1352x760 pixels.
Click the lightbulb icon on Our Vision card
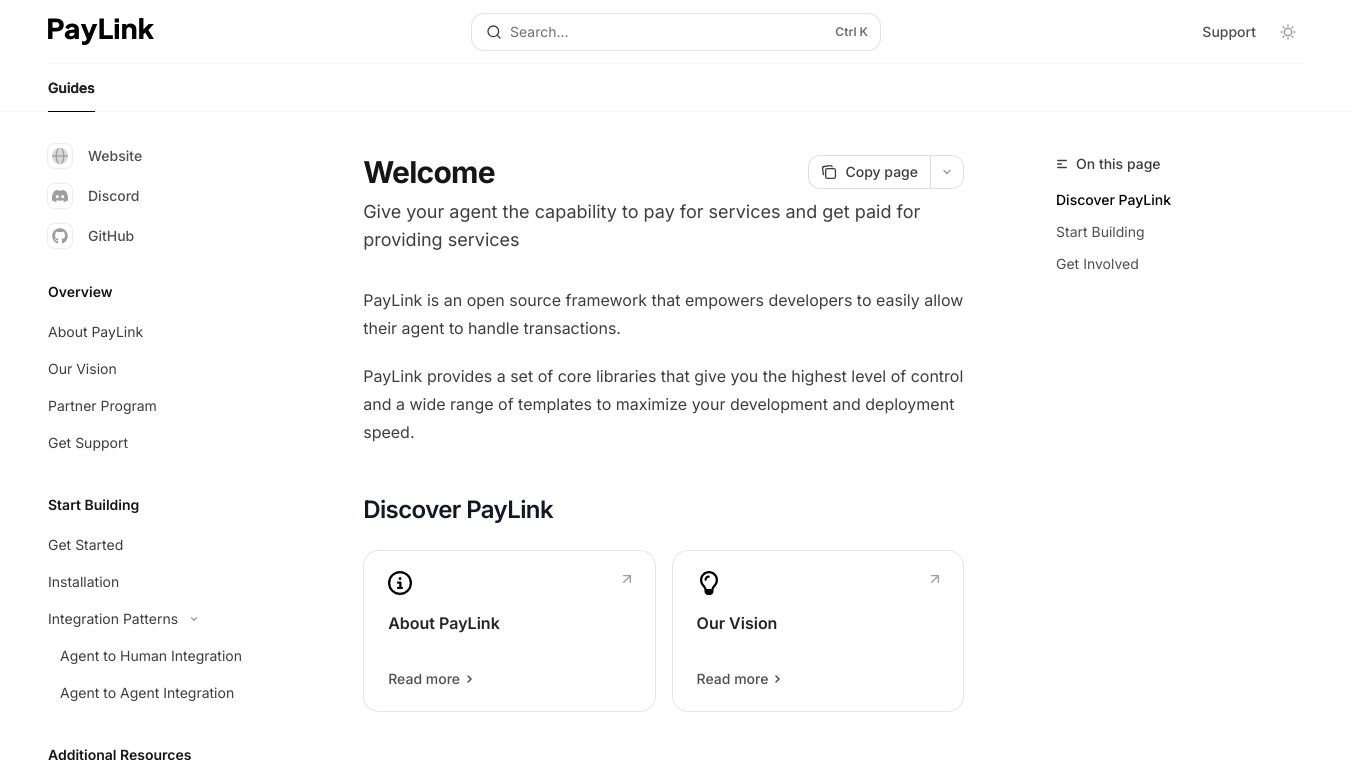(x=709, y=583)
